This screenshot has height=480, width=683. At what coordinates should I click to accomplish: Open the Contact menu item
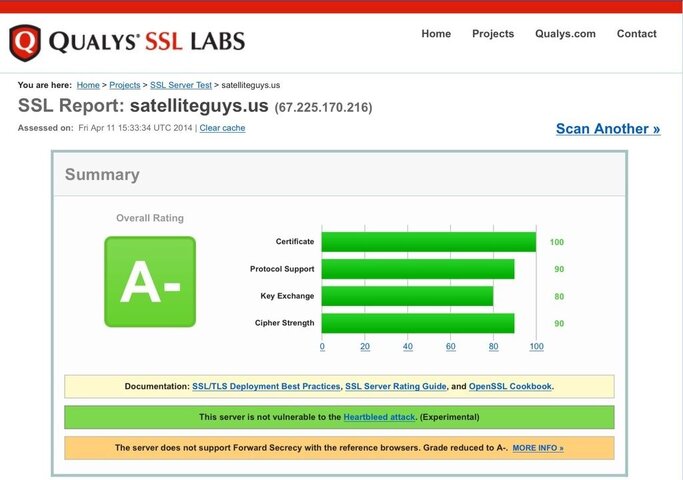point(636,34)
